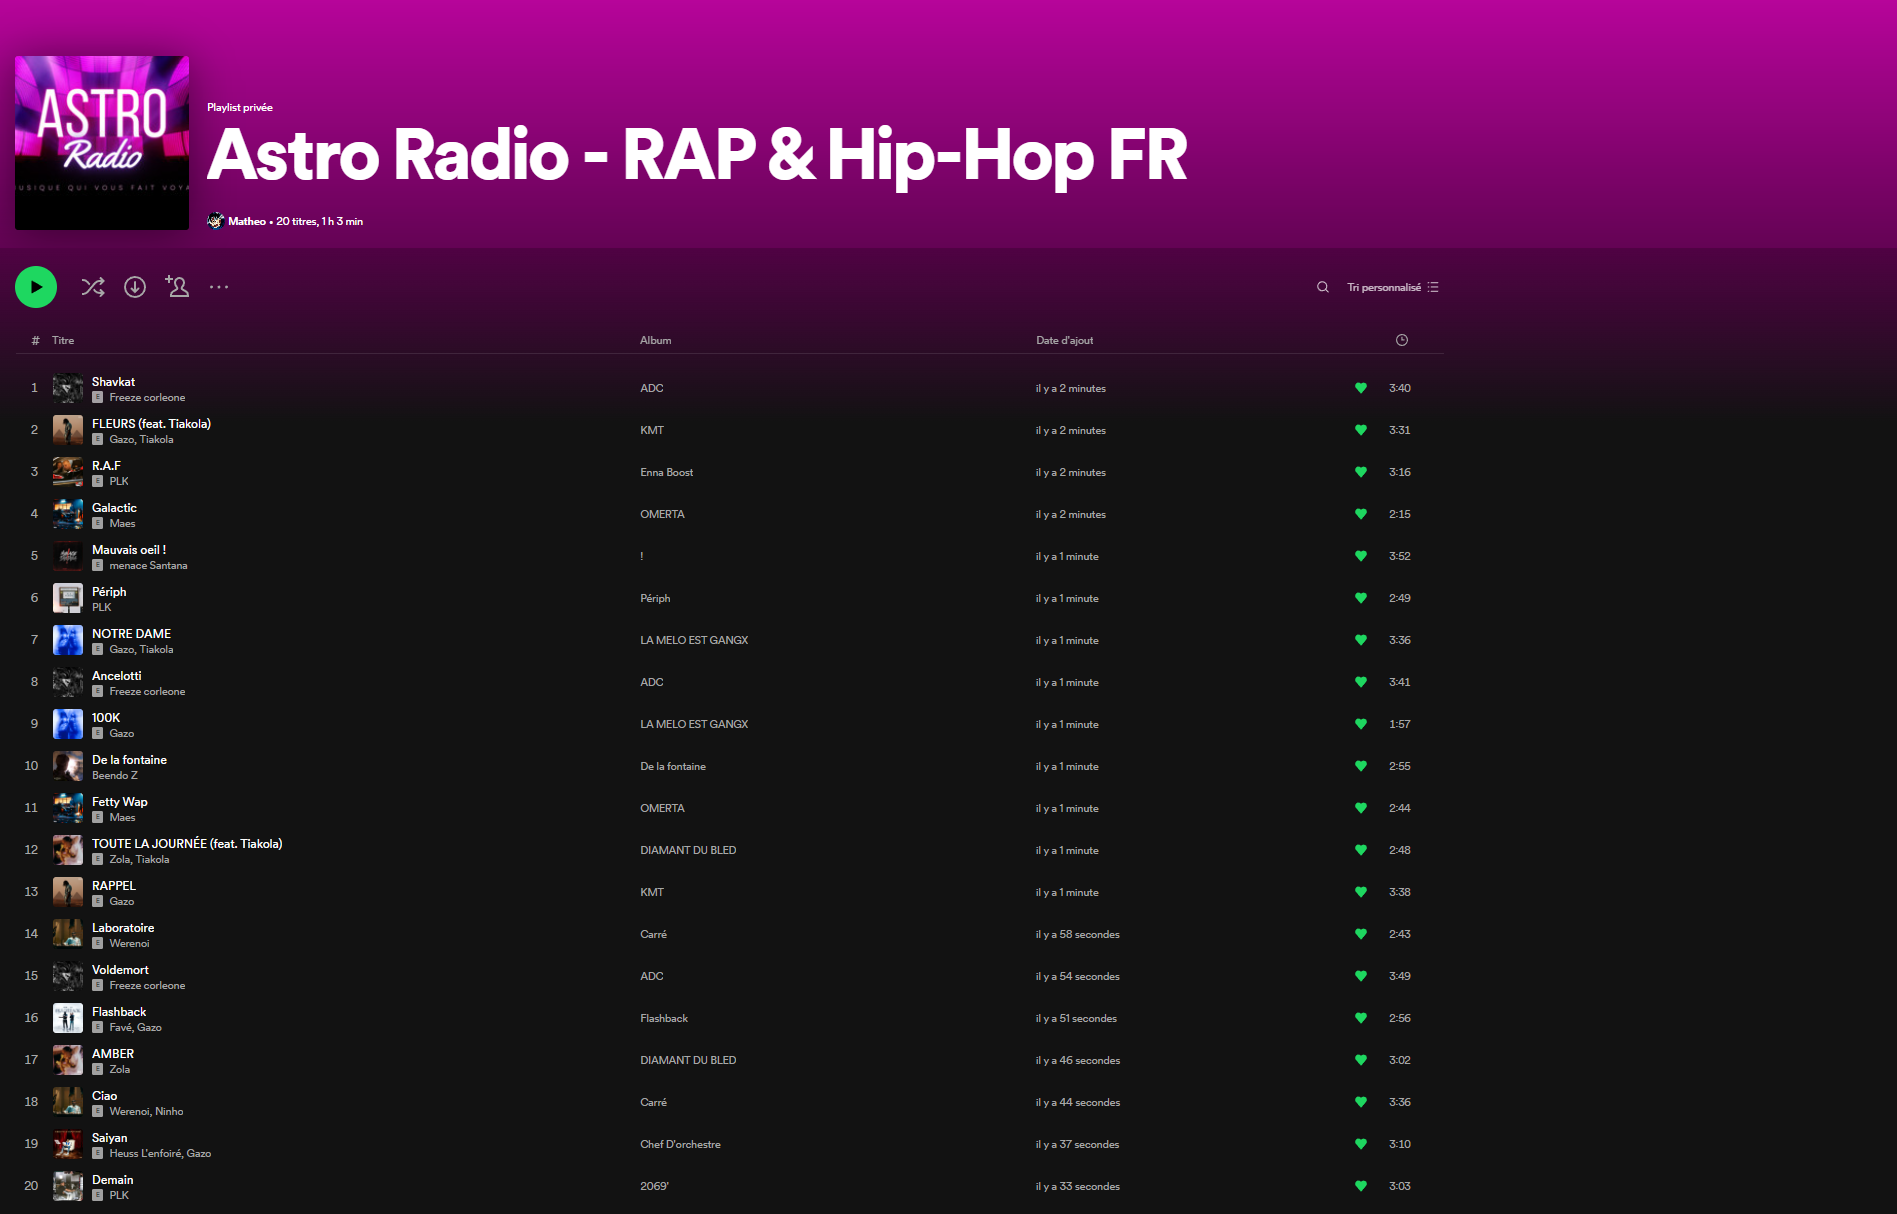Open the Astro Radio playlist cover image

(x=102, y=143)
